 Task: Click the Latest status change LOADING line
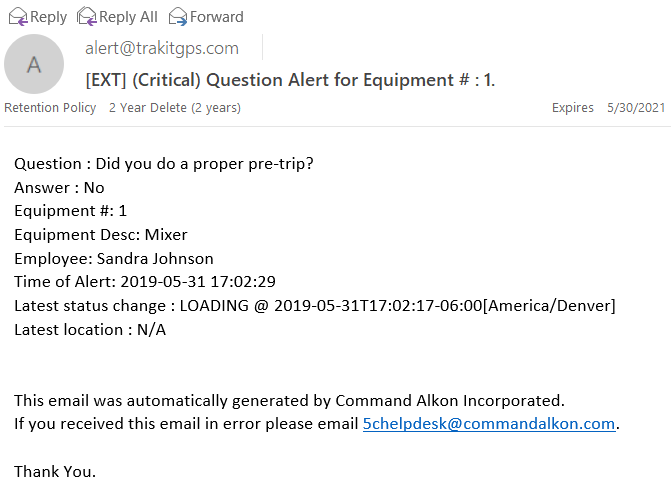click(315, 306)
